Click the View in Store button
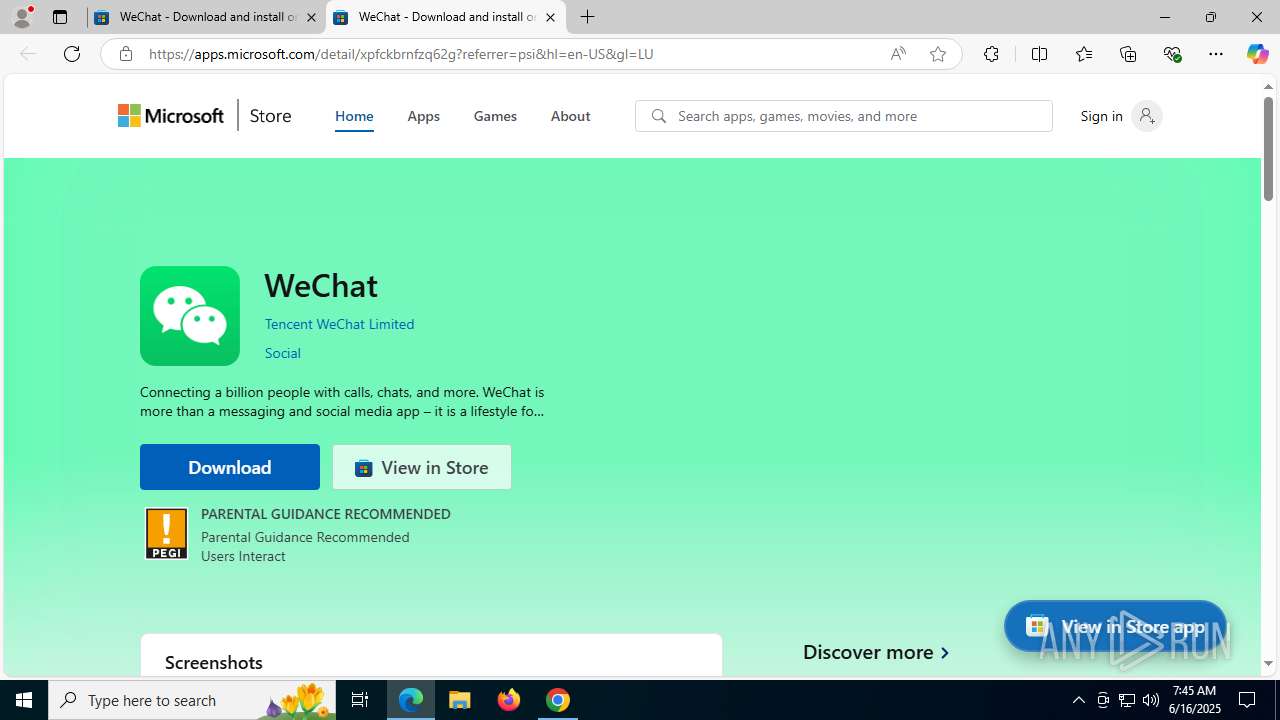The image size is (1280, 720). pyautogui.click(x=422, y=467)
